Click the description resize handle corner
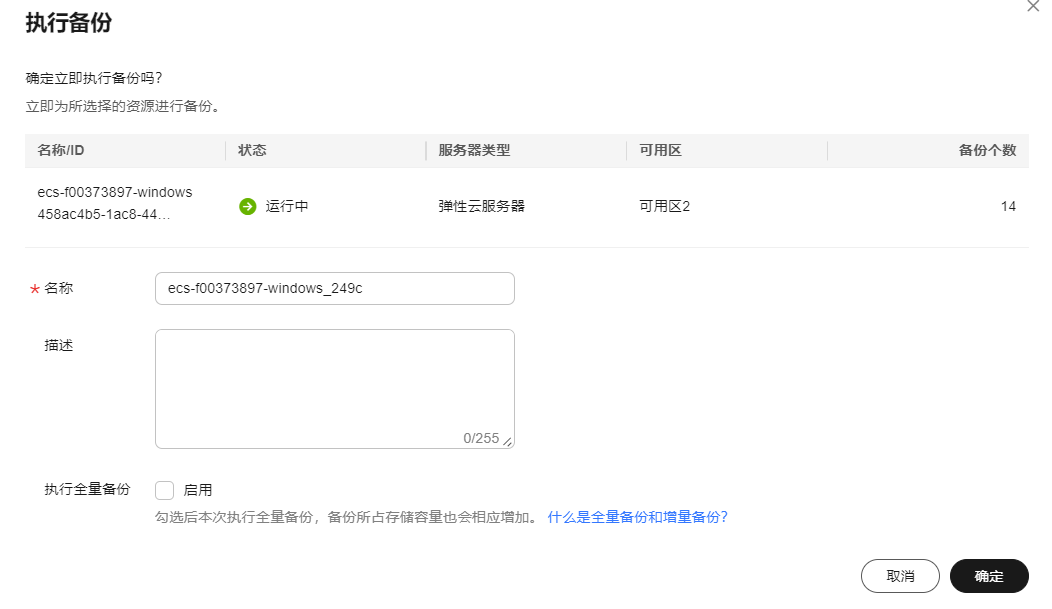 [x=508, y=442]
